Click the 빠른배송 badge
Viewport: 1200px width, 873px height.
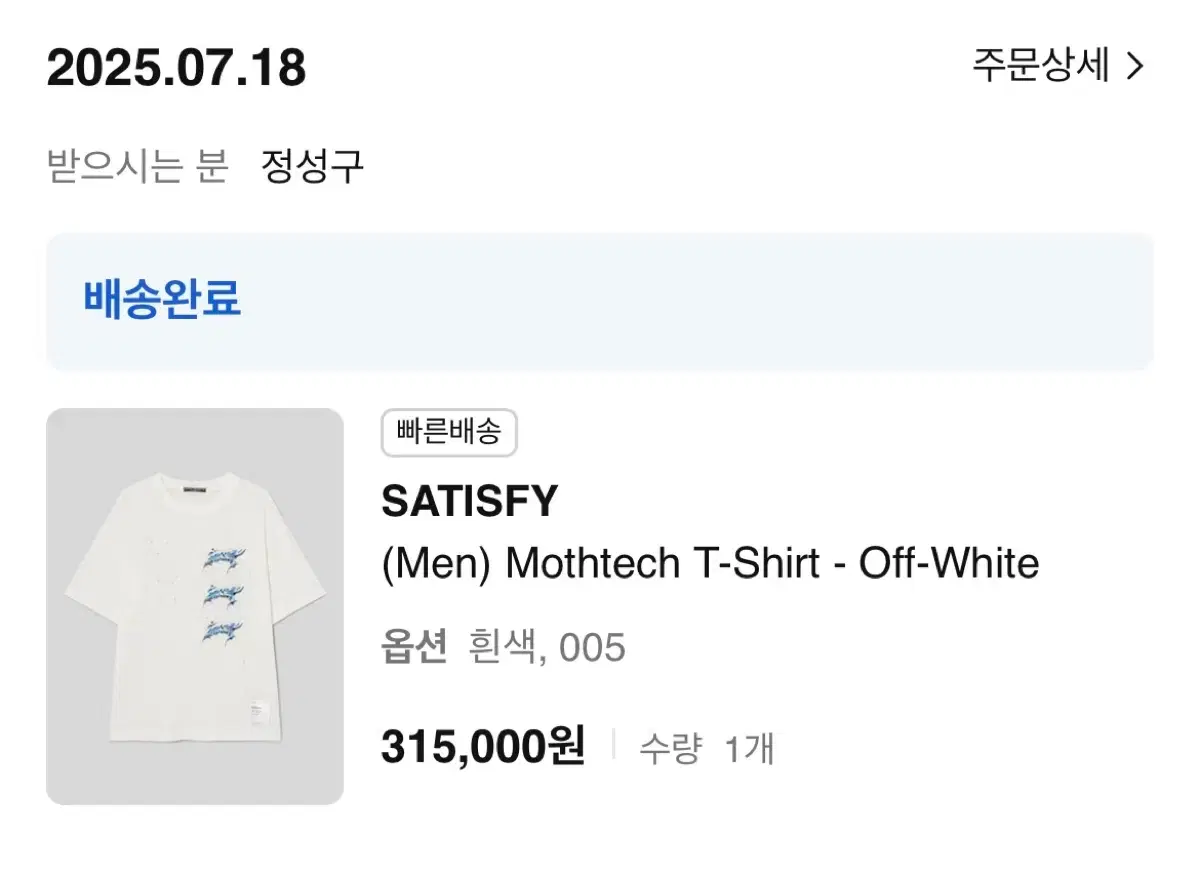449,433
